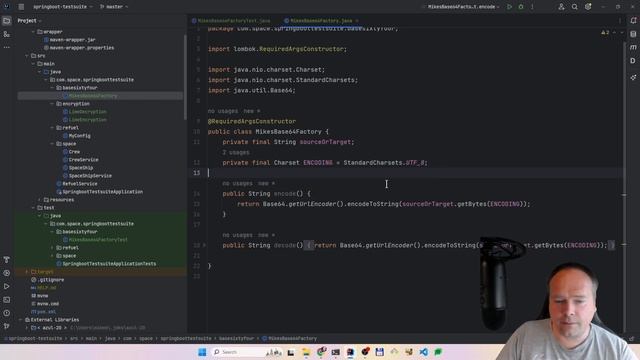Viewport: 640px width, 360px height.
Task: Click the Windows taskbar search box
Action: (x=247, y=352)
